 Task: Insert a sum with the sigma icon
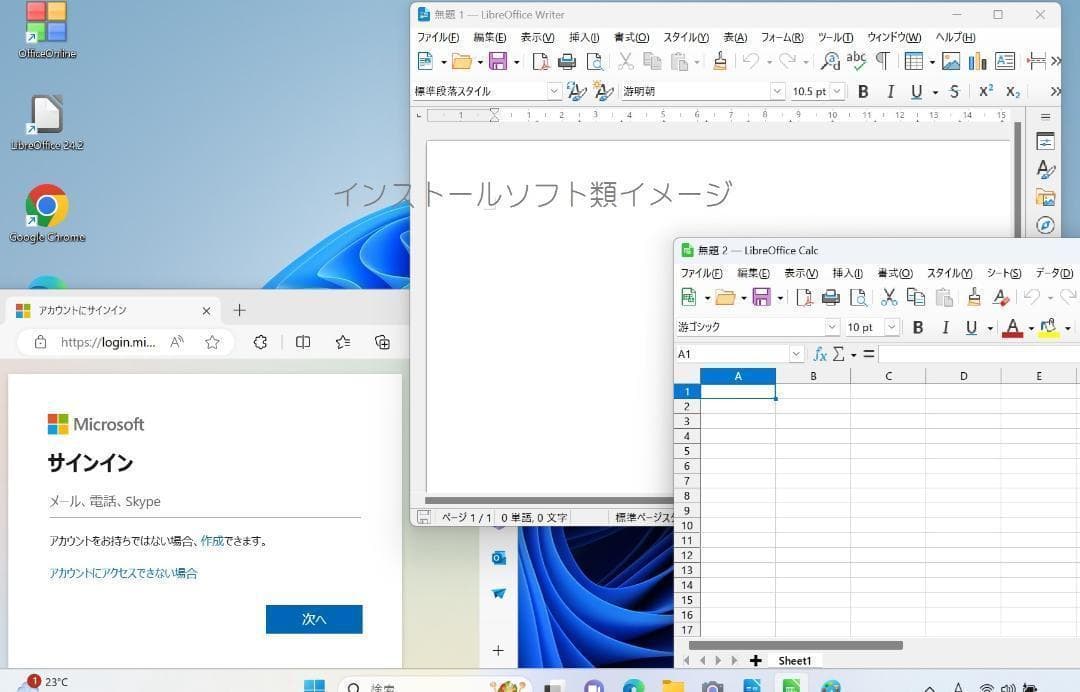tap(838, 353)
